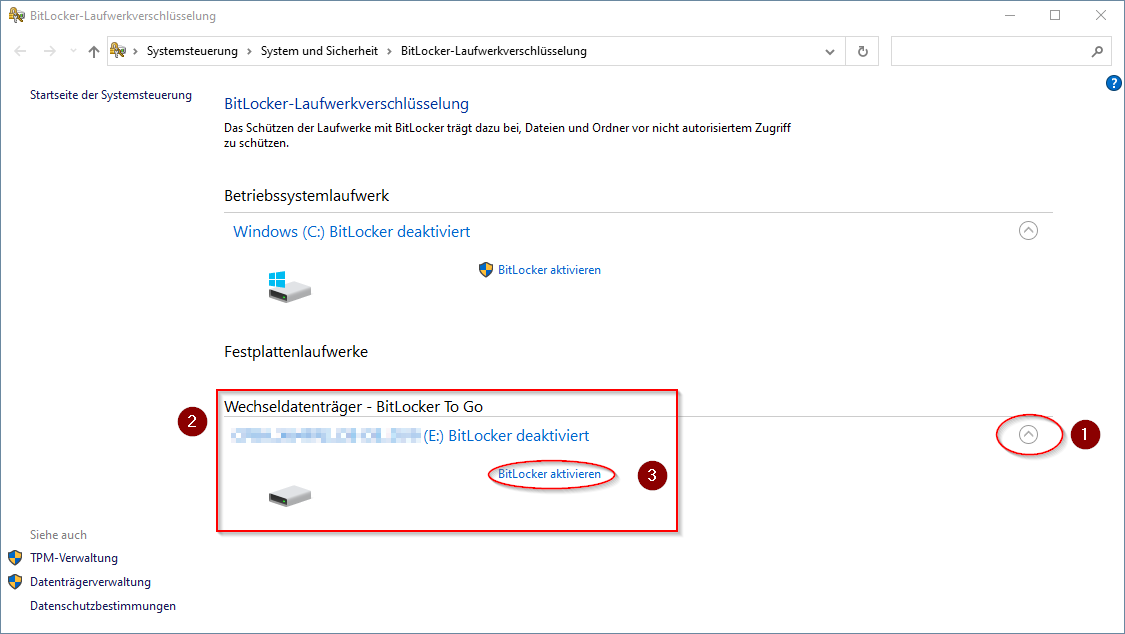Click the removable drive (E:) icon
This screenshot has width=1125, height=634.
pos(290,495)
